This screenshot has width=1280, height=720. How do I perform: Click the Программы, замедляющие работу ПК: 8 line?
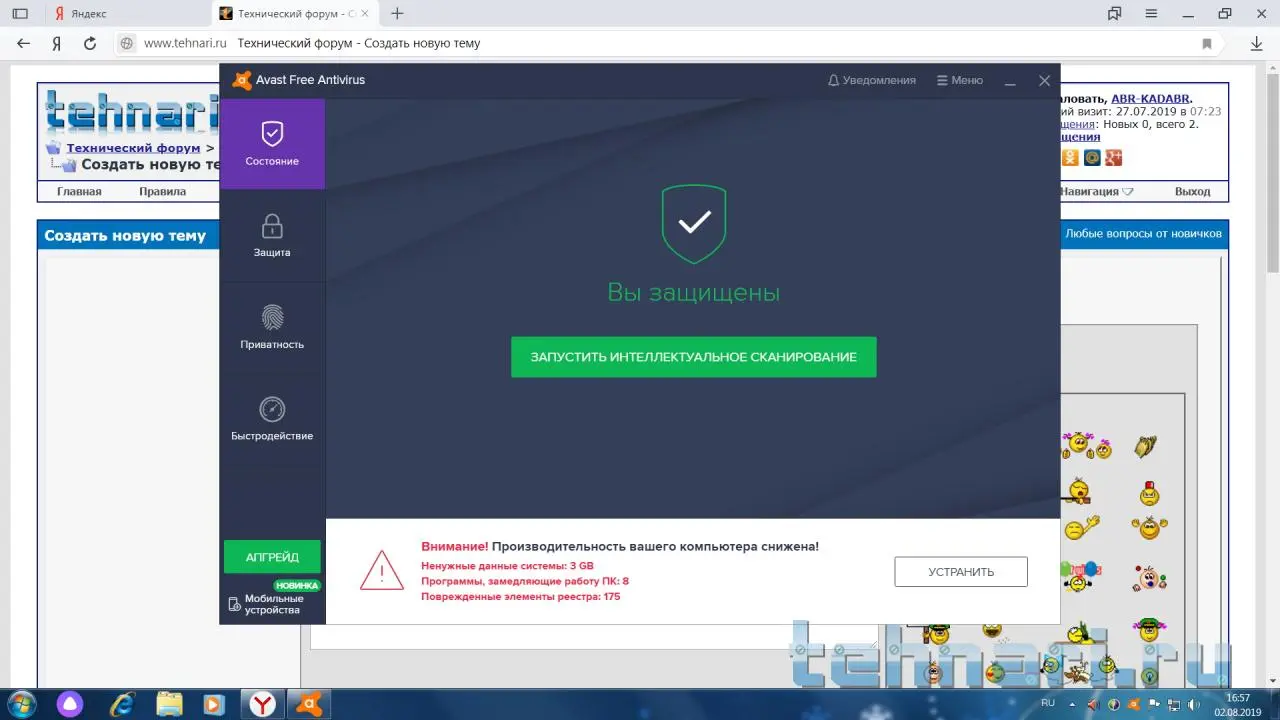coord(525,581)
